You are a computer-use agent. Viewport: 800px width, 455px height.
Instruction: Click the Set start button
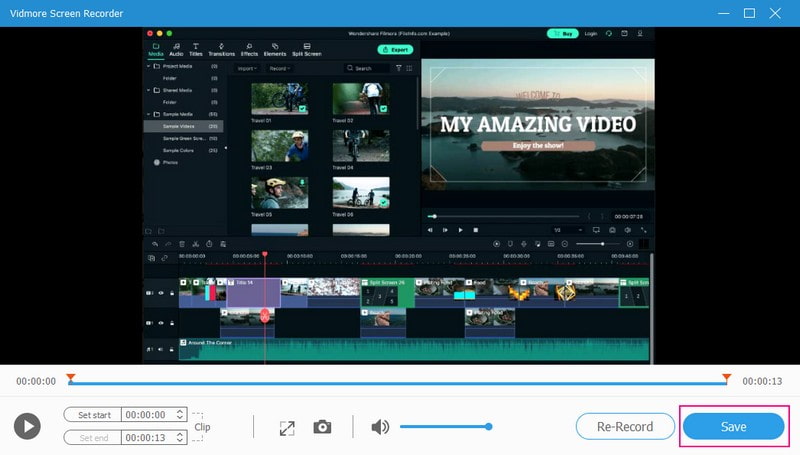point(92,414)
